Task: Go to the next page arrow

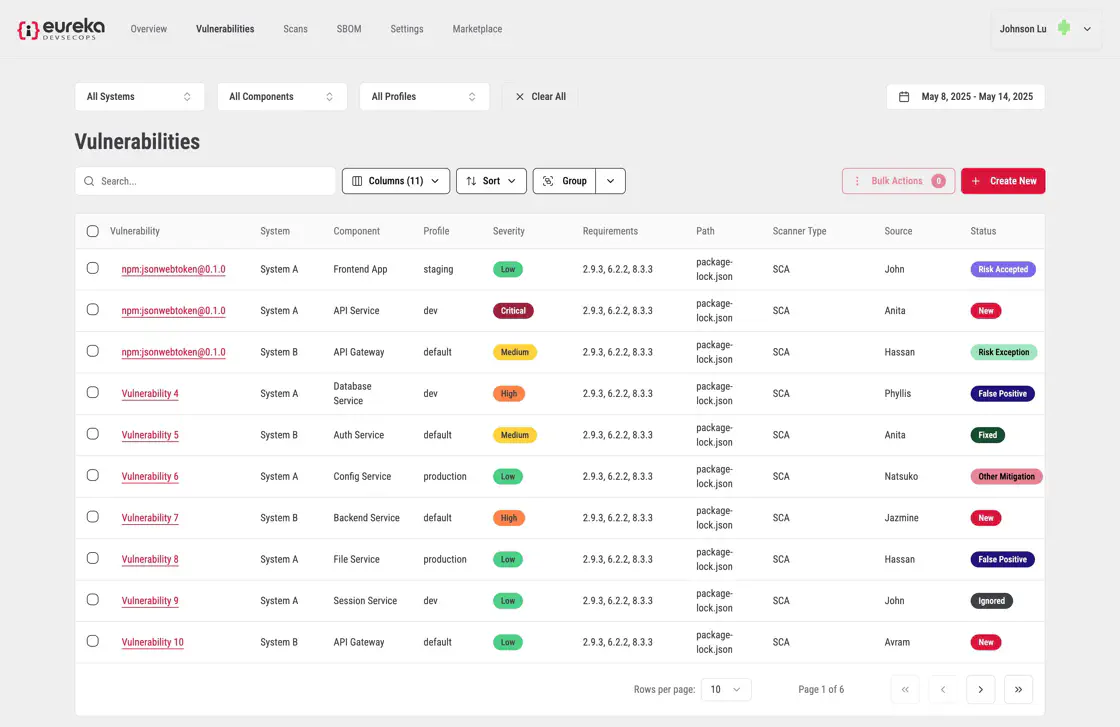Action: [980, 689]
